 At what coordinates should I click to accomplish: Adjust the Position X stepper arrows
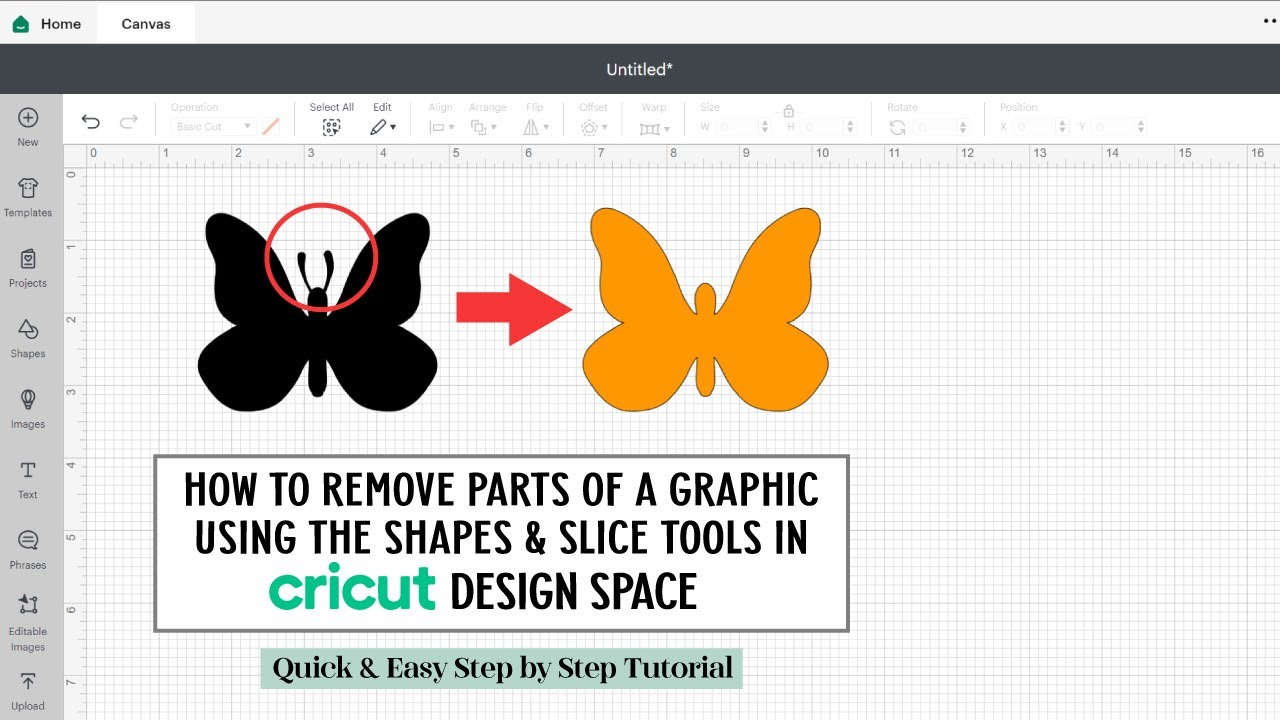(1061, 127)
